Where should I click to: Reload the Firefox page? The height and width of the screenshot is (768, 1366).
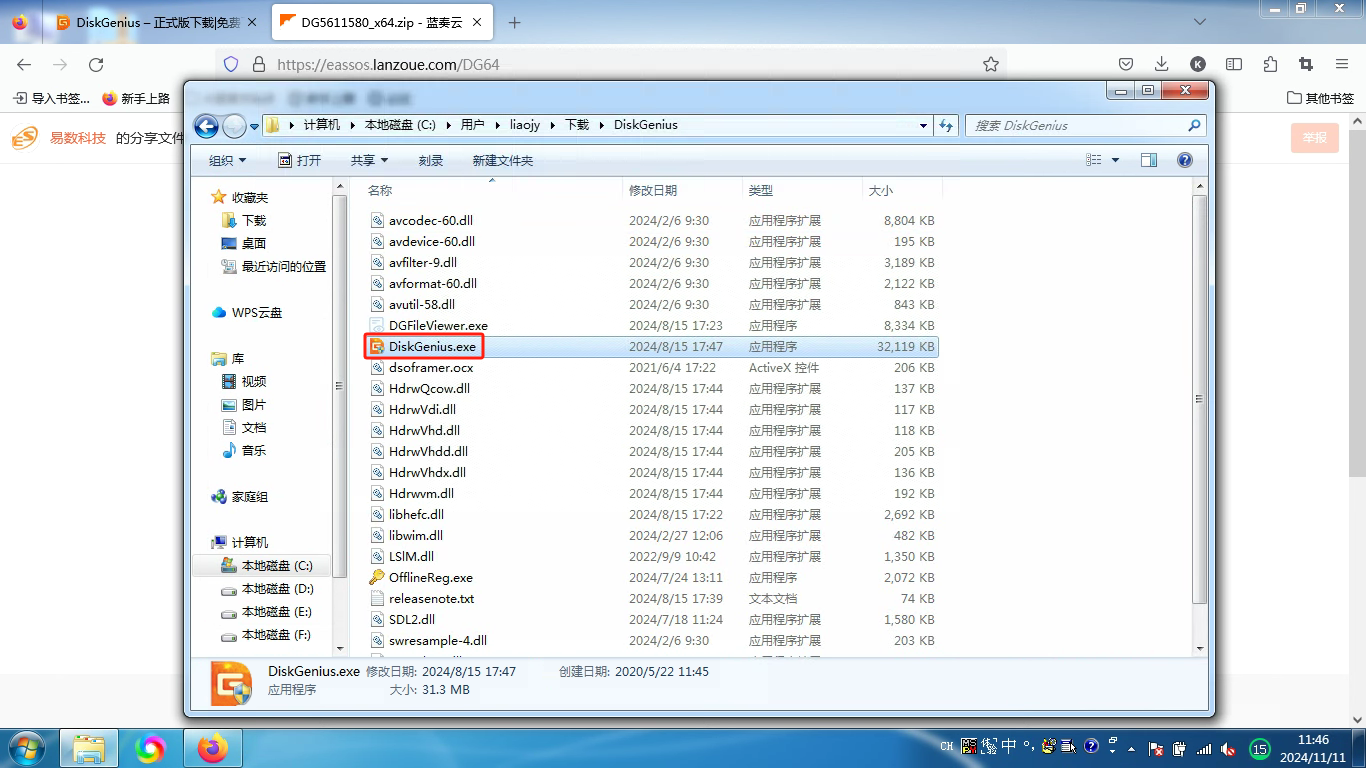pos(96,64)
